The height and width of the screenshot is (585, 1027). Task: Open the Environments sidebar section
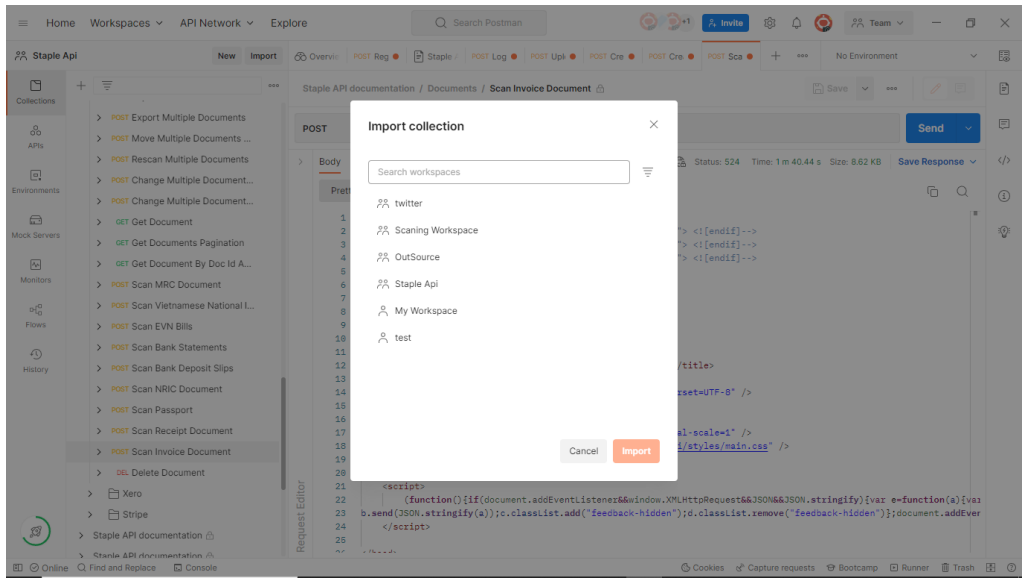[35, 181]
